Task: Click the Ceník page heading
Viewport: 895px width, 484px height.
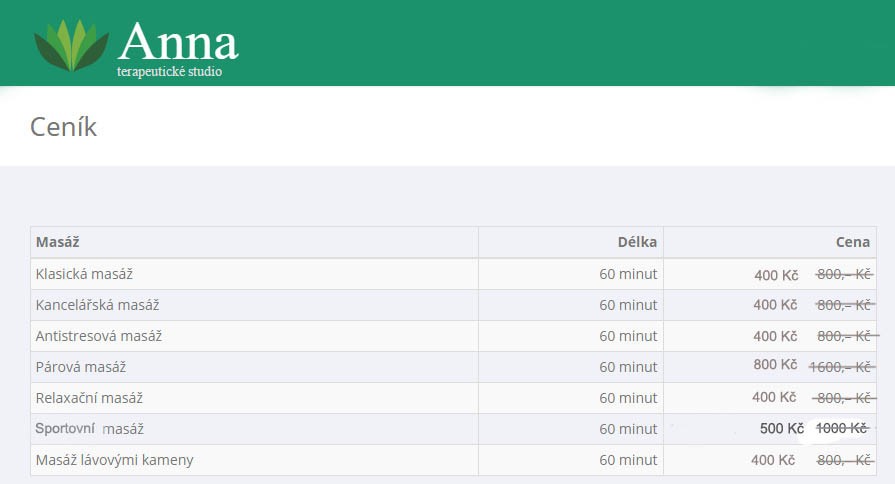Action: (x=63, y=127)
